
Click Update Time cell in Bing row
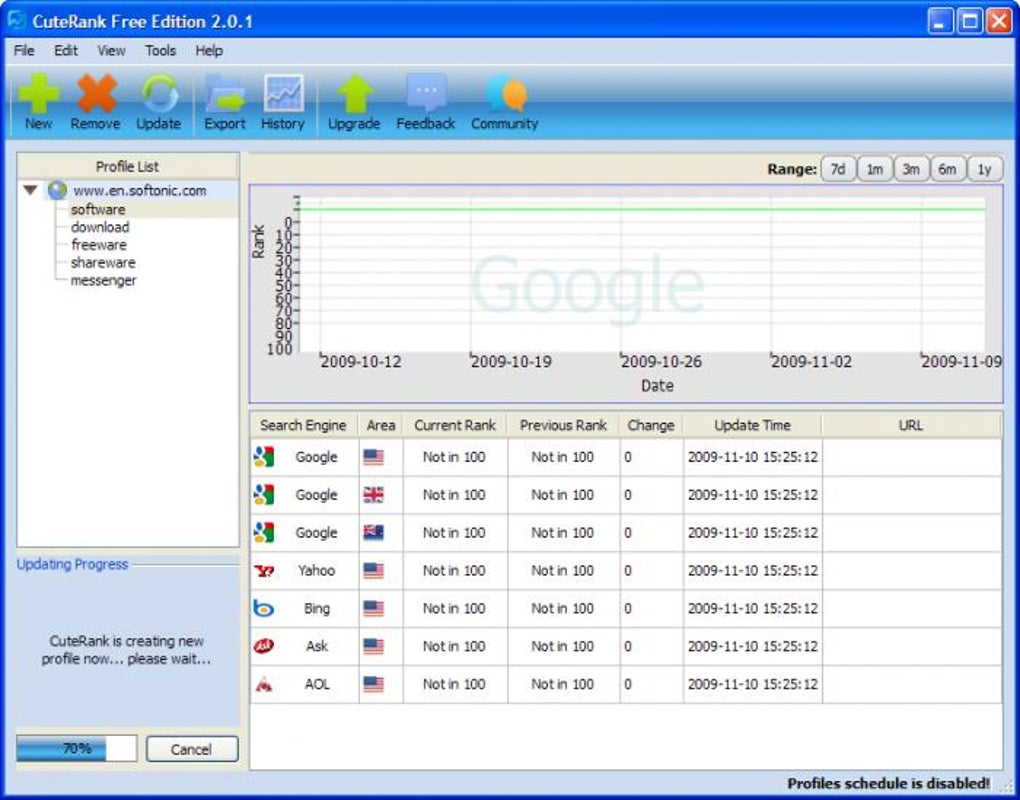point(753,609)
